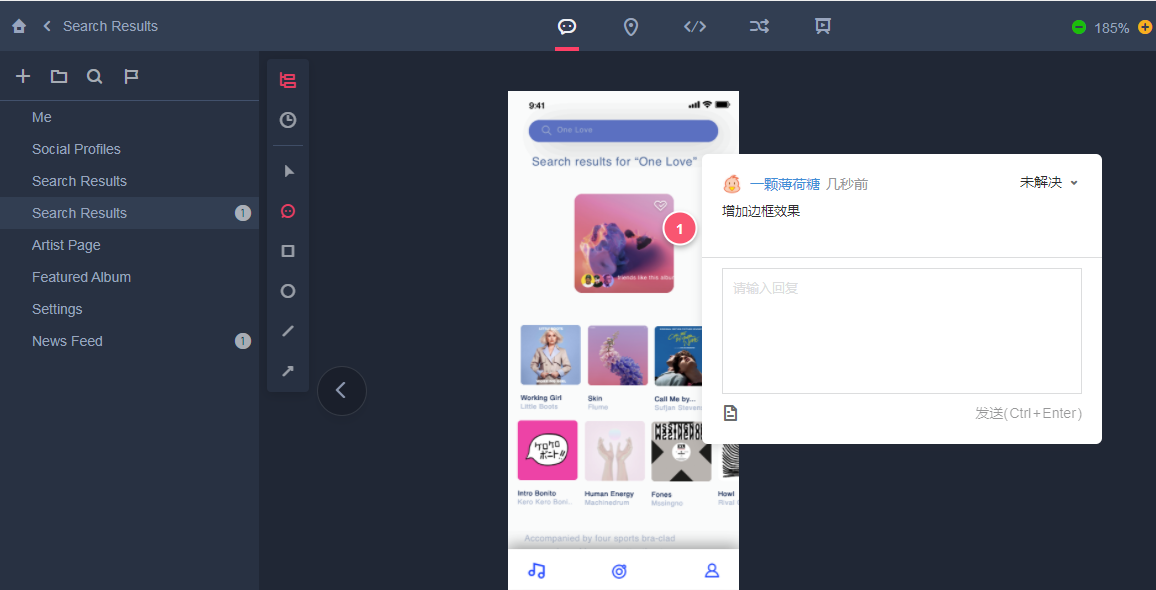The image size is (1156, 590).
Task: Switch to the code inspect tab
Action: click(x=694, y=27)
